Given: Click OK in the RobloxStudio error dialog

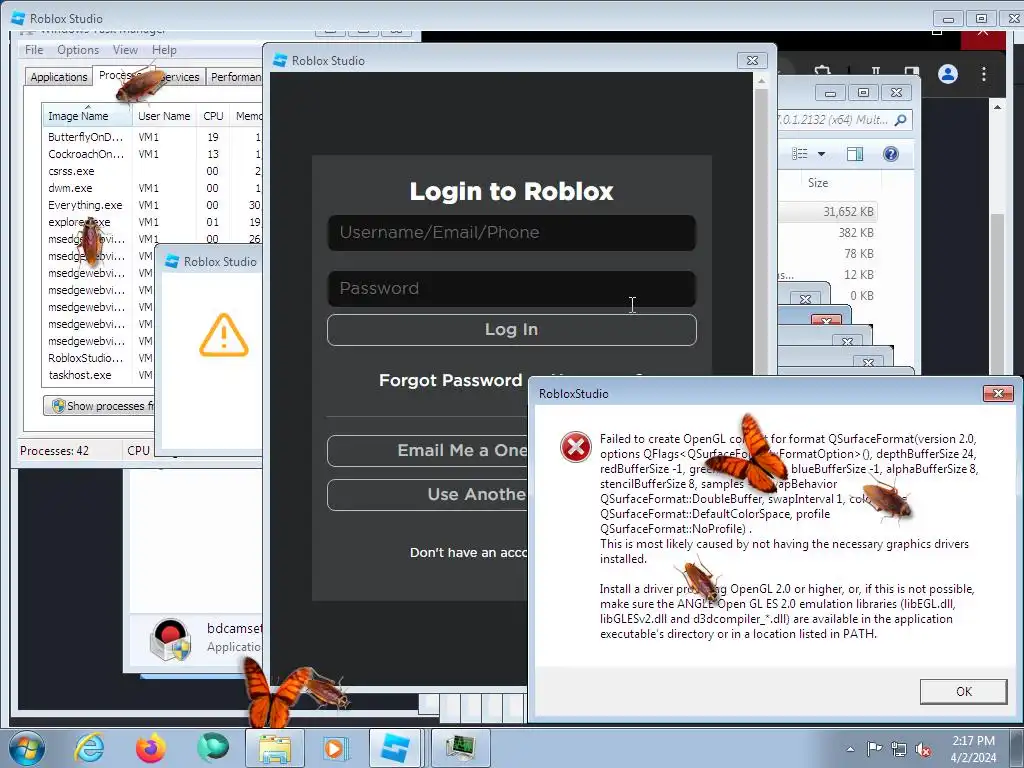Looking at the screenshot, I should tap(963, 692).
